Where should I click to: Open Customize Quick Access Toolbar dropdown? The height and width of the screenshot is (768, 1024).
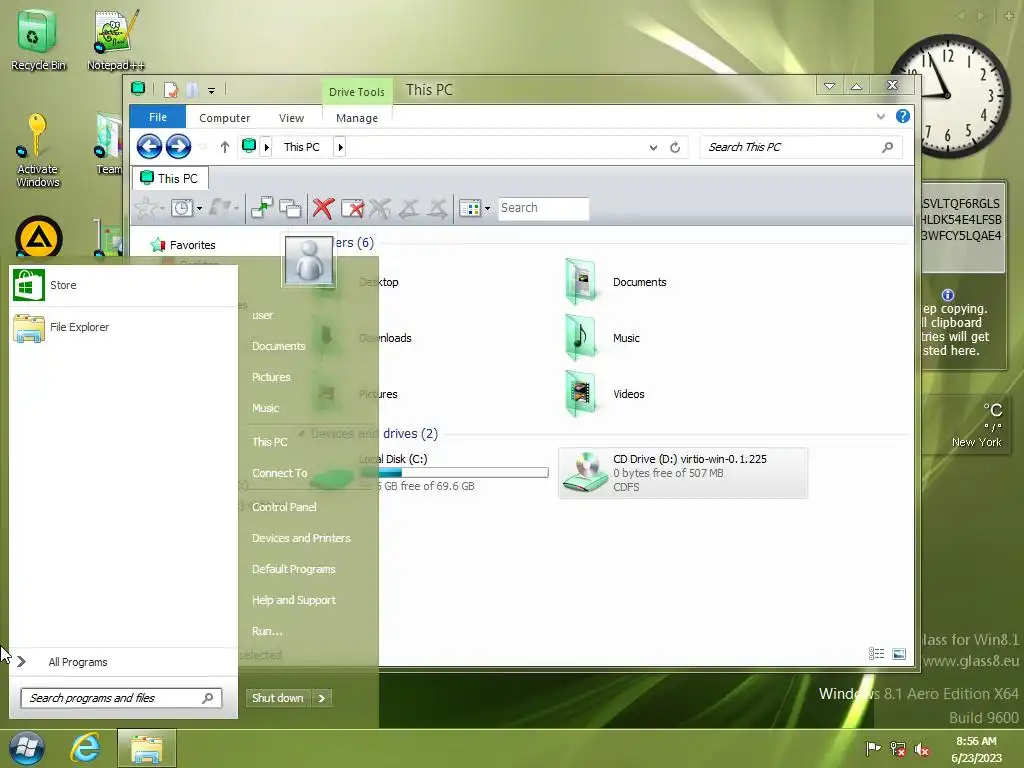[x=212, y=91]
